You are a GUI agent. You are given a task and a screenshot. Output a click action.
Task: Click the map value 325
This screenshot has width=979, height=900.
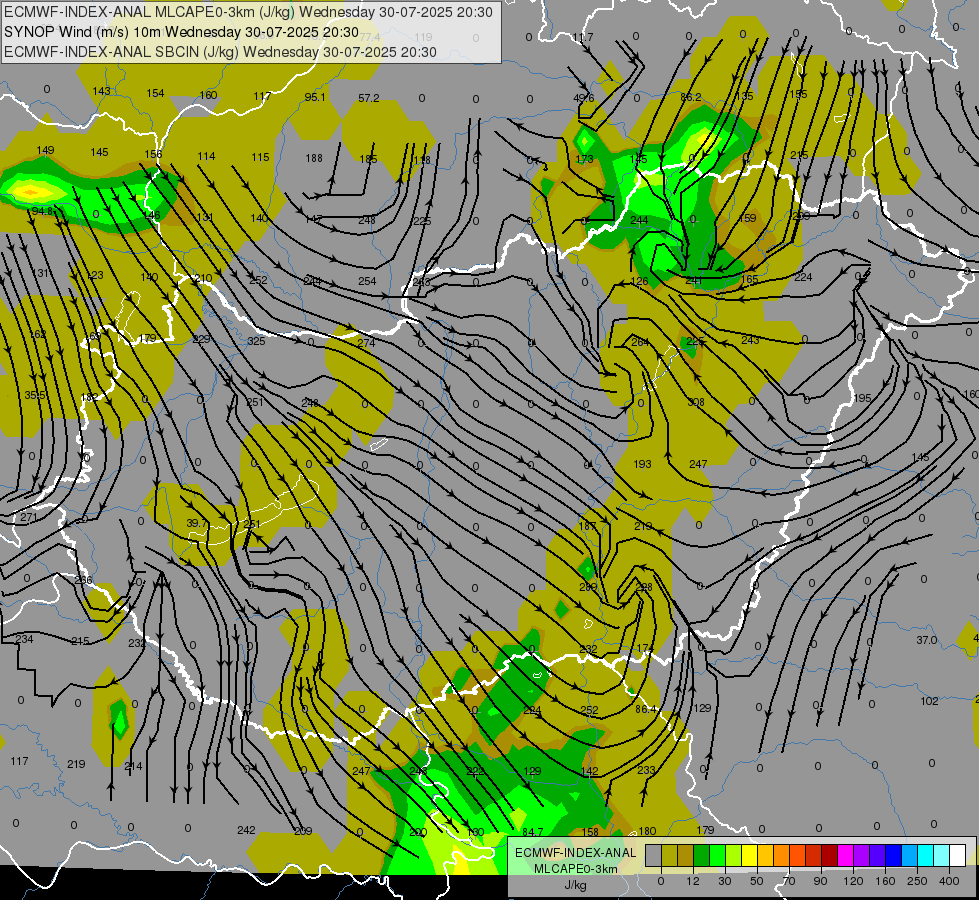point(256,341)
